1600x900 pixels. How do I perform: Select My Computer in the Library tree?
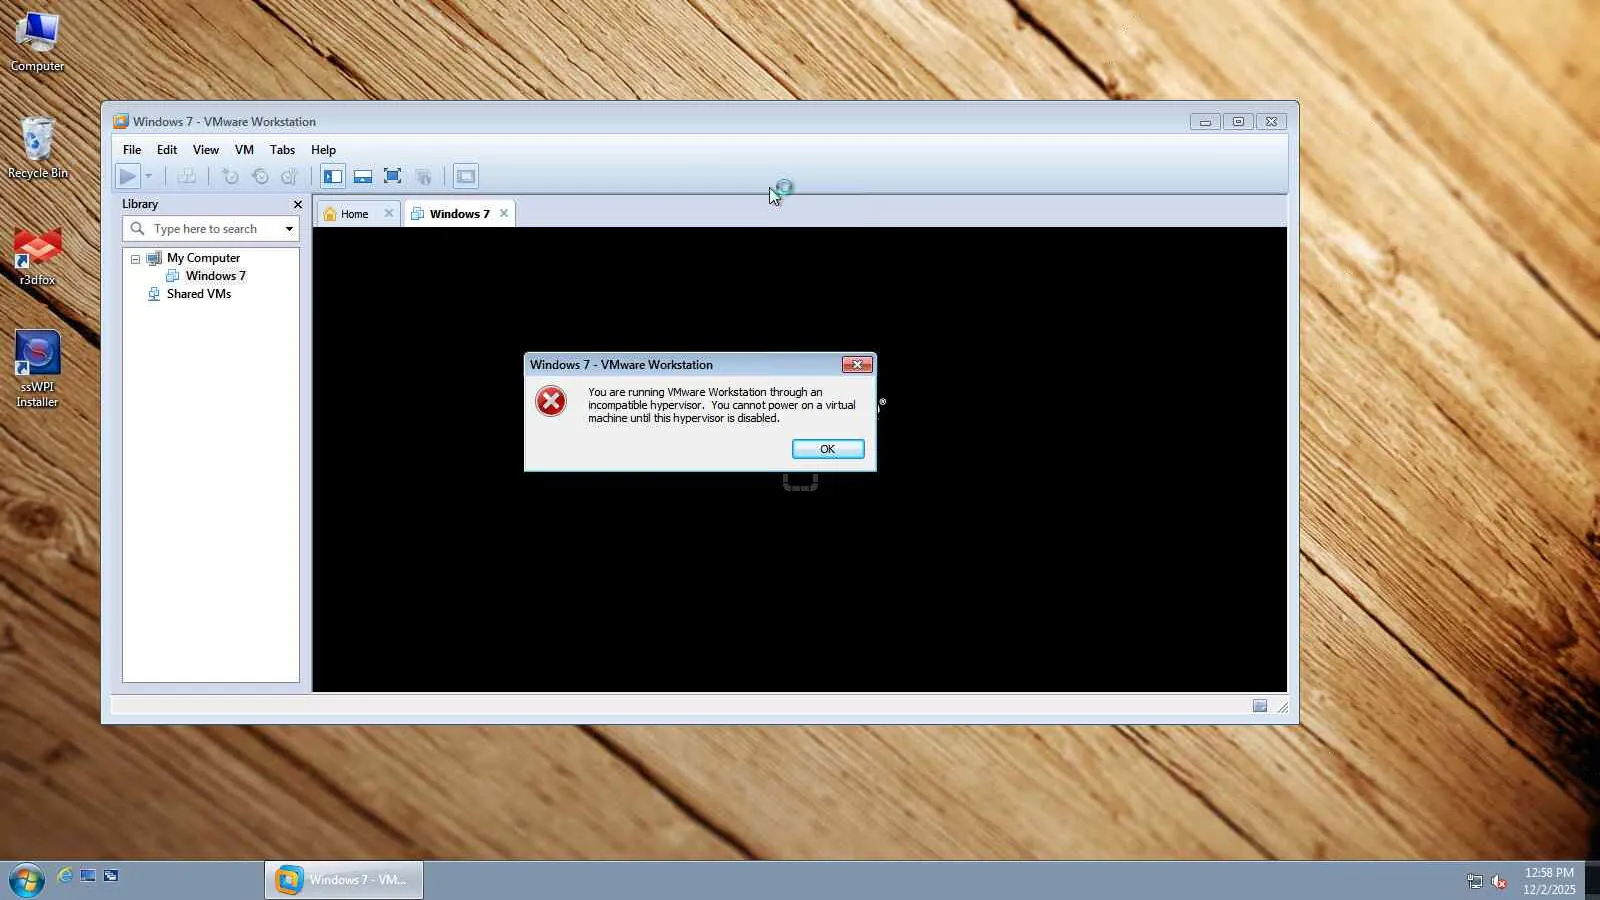pos(203,258)
